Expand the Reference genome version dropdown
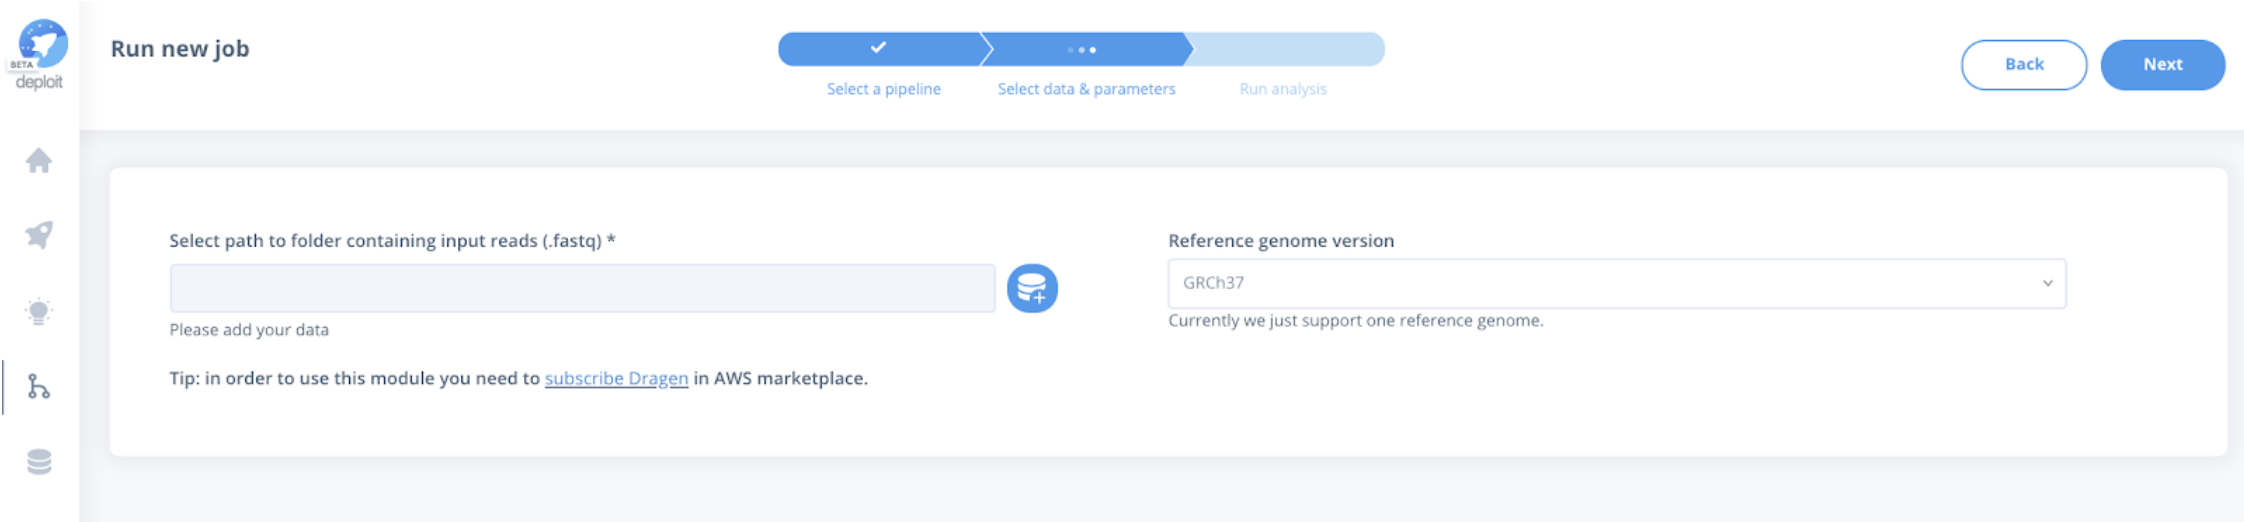The height and width of the screenshot is (522, 2244). tap(1616, 284)
